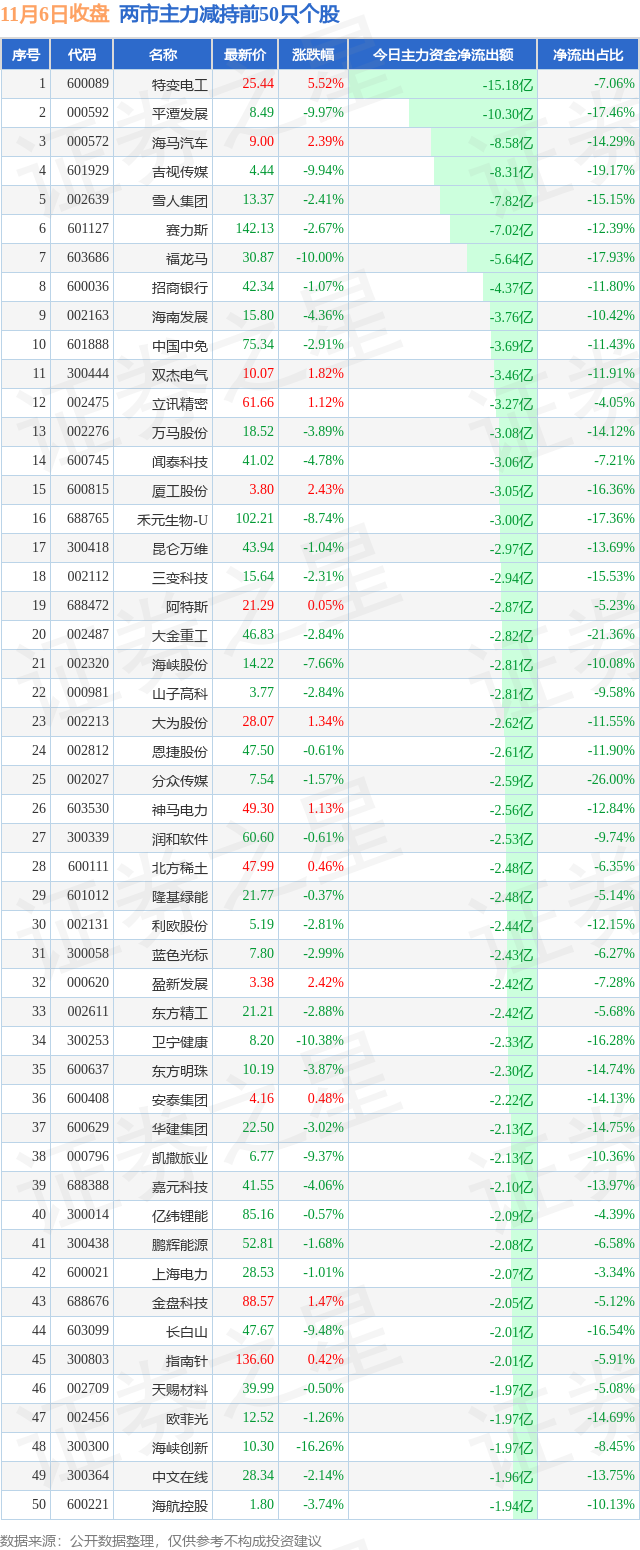Click stock name 上海电力
Viewport: 640px width, 1550px height.
180,1273
